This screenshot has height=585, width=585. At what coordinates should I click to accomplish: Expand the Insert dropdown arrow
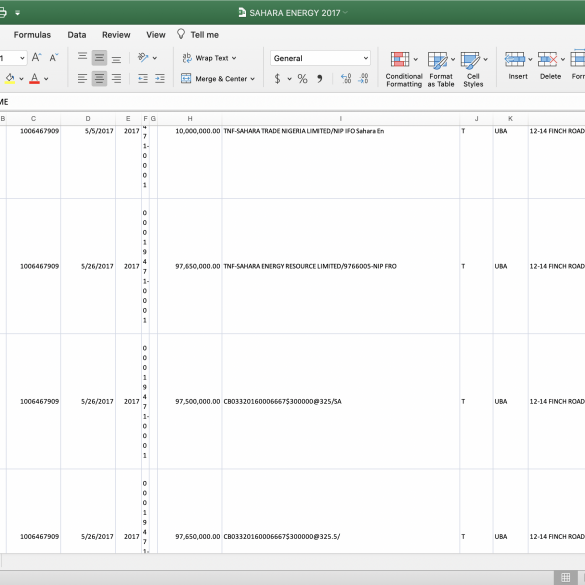point(530,59)
